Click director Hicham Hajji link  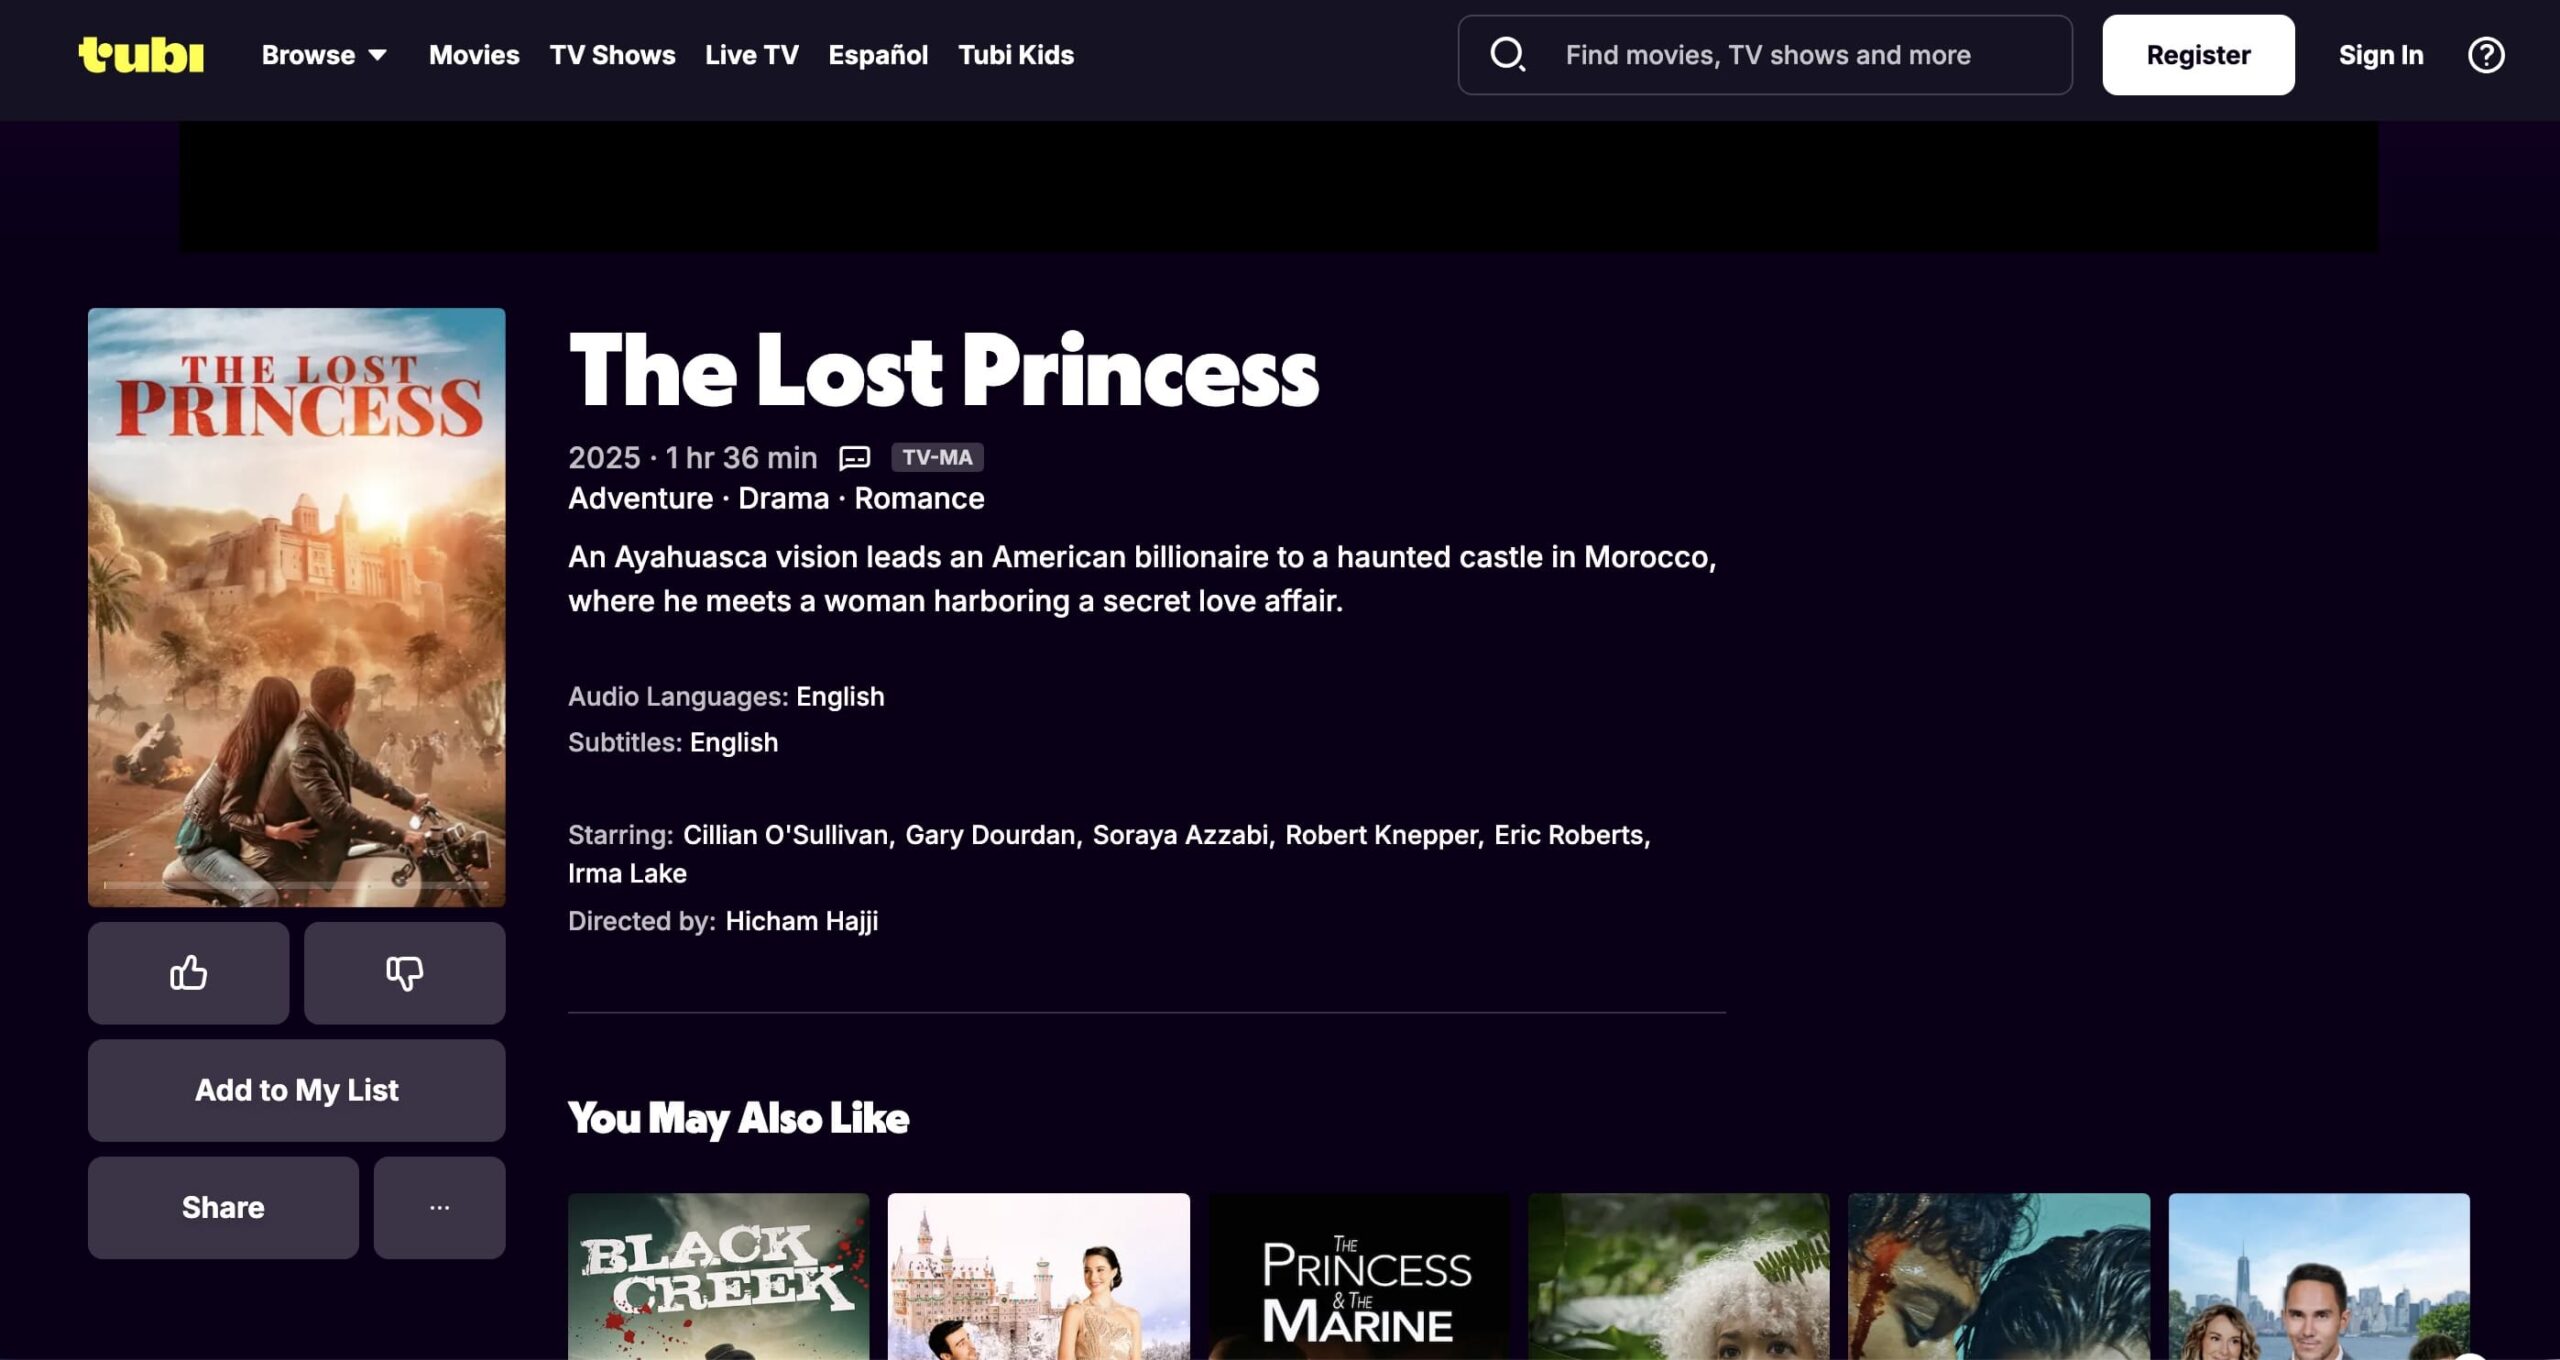801,921
